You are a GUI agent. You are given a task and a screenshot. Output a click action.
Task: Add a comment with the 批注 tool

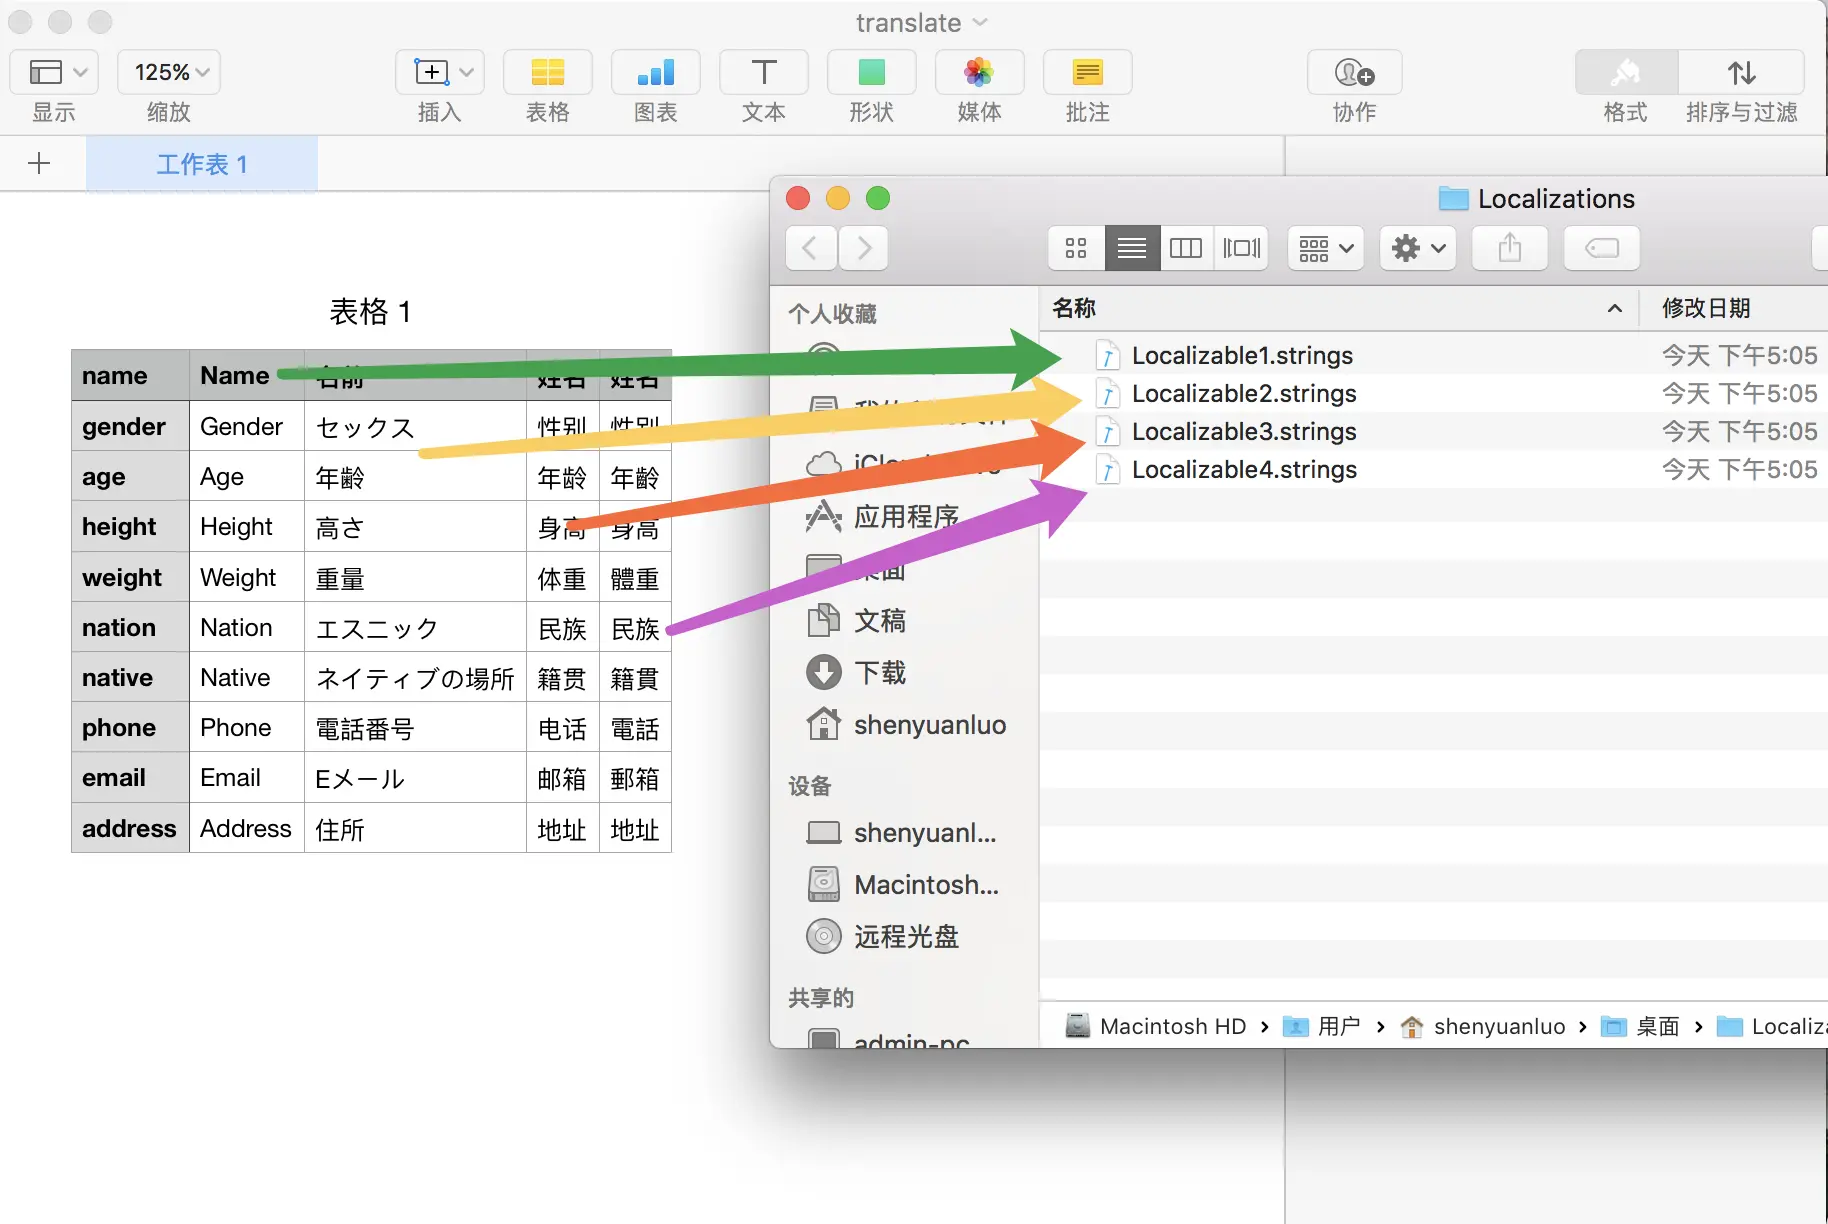tap(1087, 72)
